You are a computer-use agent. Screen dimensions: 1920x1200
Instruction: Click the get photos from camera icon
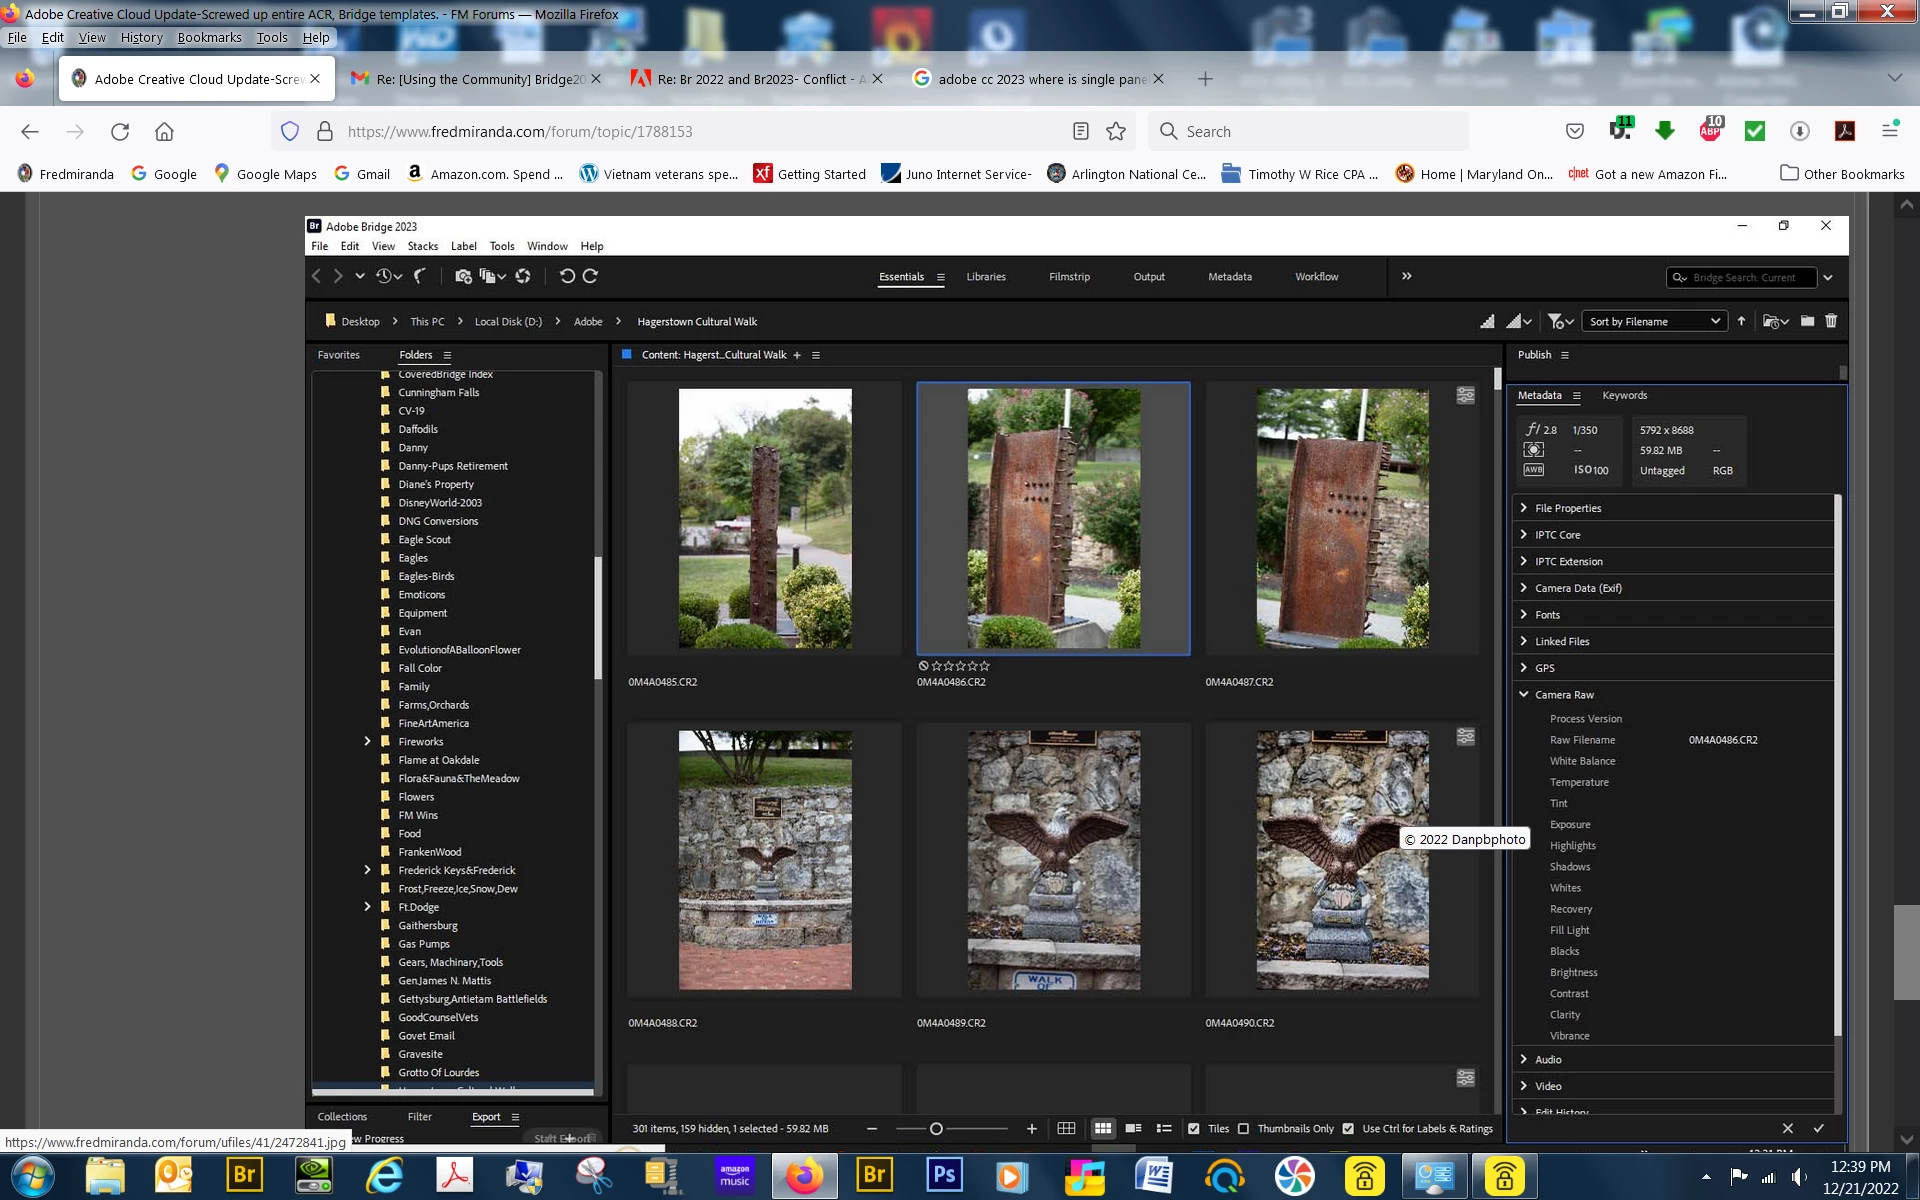[463, 276]
